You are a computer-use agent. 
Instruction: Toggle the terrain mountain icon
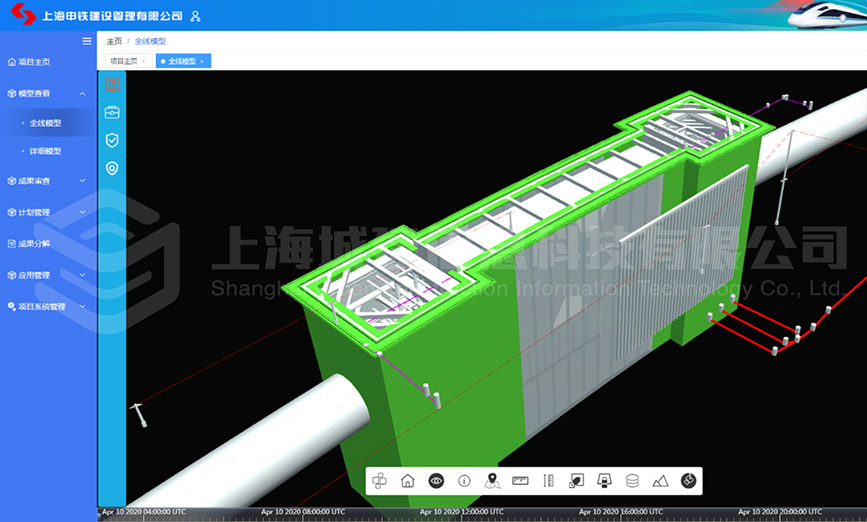660,482
